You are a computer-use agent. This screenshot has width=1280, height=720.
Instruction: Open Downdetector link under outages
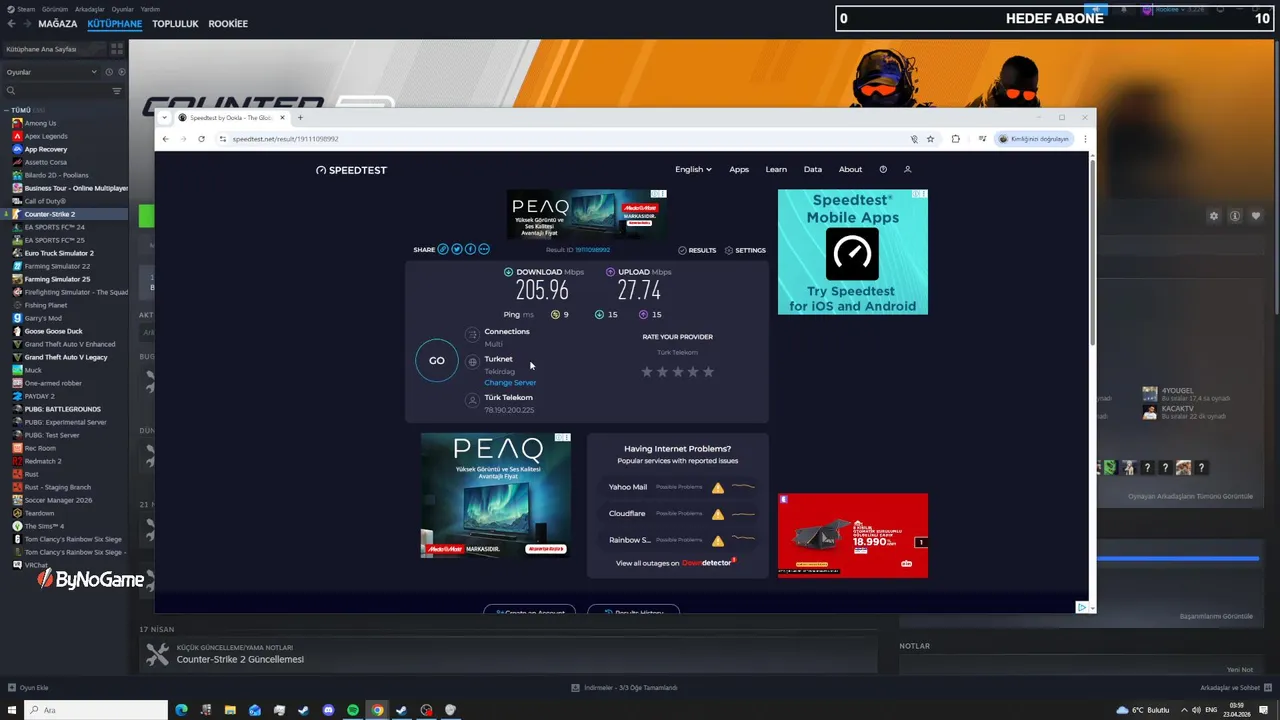point(708,563)
